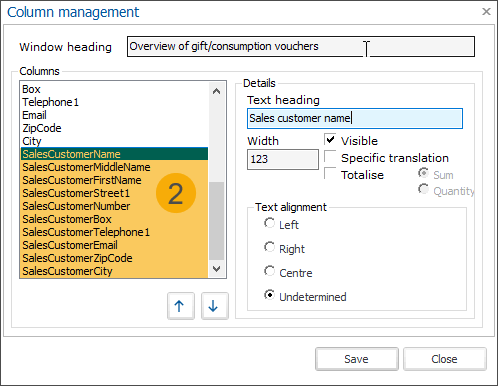The height and width of the screenshot is (386, 498).
Task: Choose Left text alignment
Action: point(269,223)
